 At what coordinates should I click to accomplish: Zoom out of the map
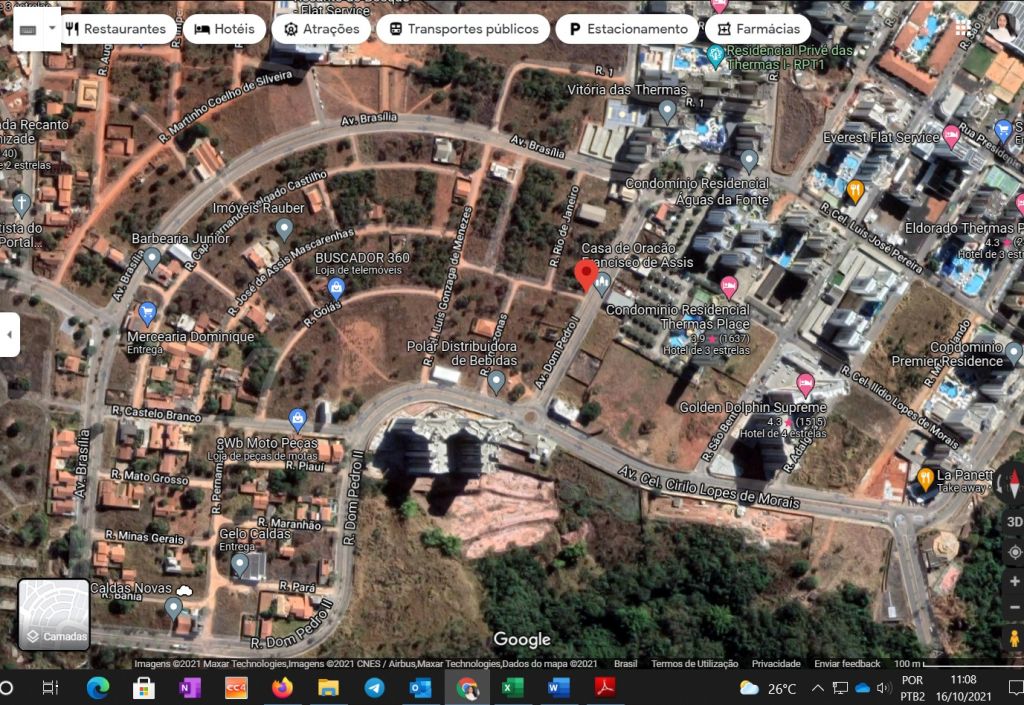(x=1014, y=608)
